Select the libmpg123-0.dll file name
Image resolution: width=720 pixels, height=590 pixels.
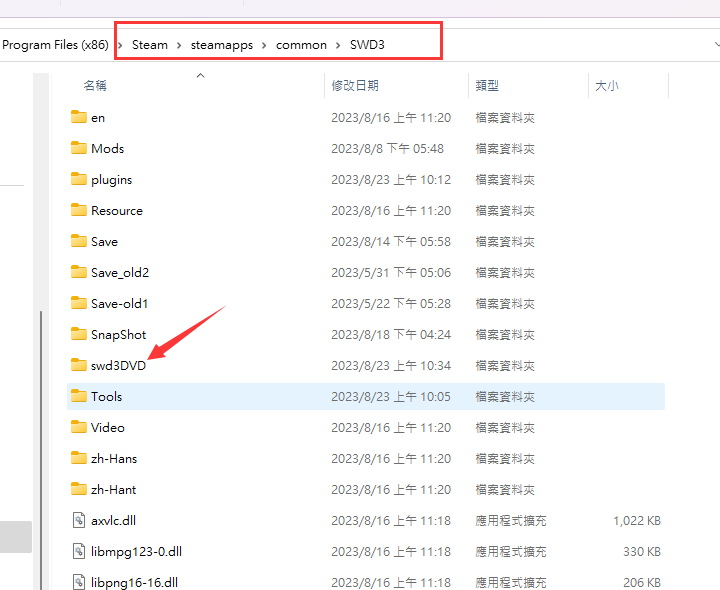tap(136, 552)
